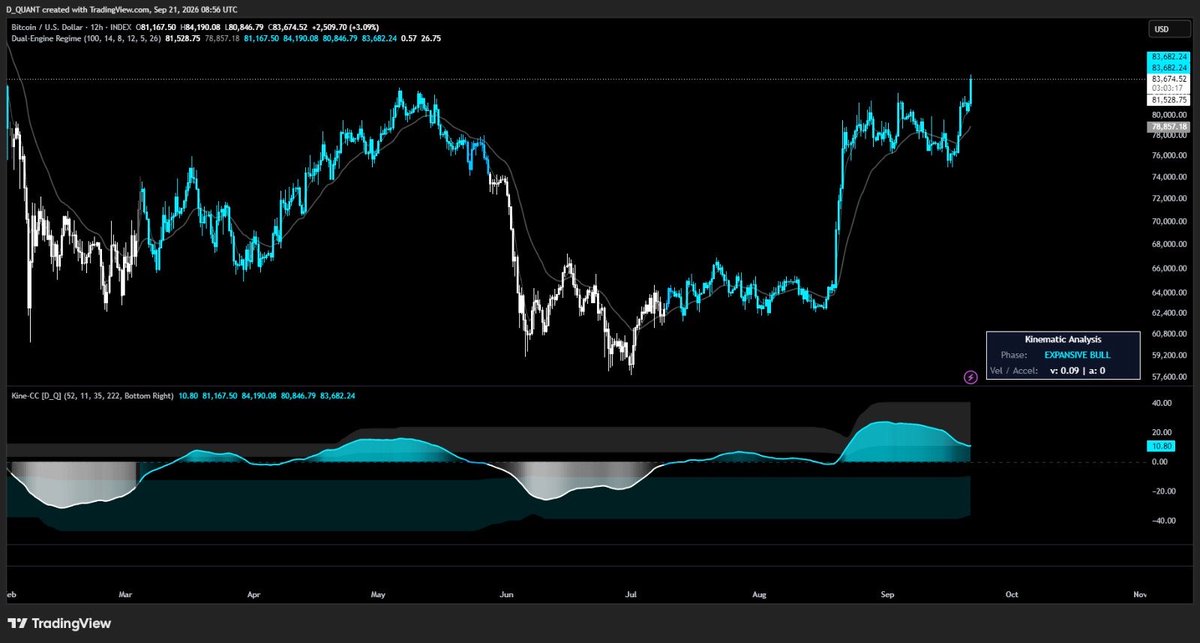Click the Phase: row label
Viewport: 1200px width, 643px height.
[1012, 355]
